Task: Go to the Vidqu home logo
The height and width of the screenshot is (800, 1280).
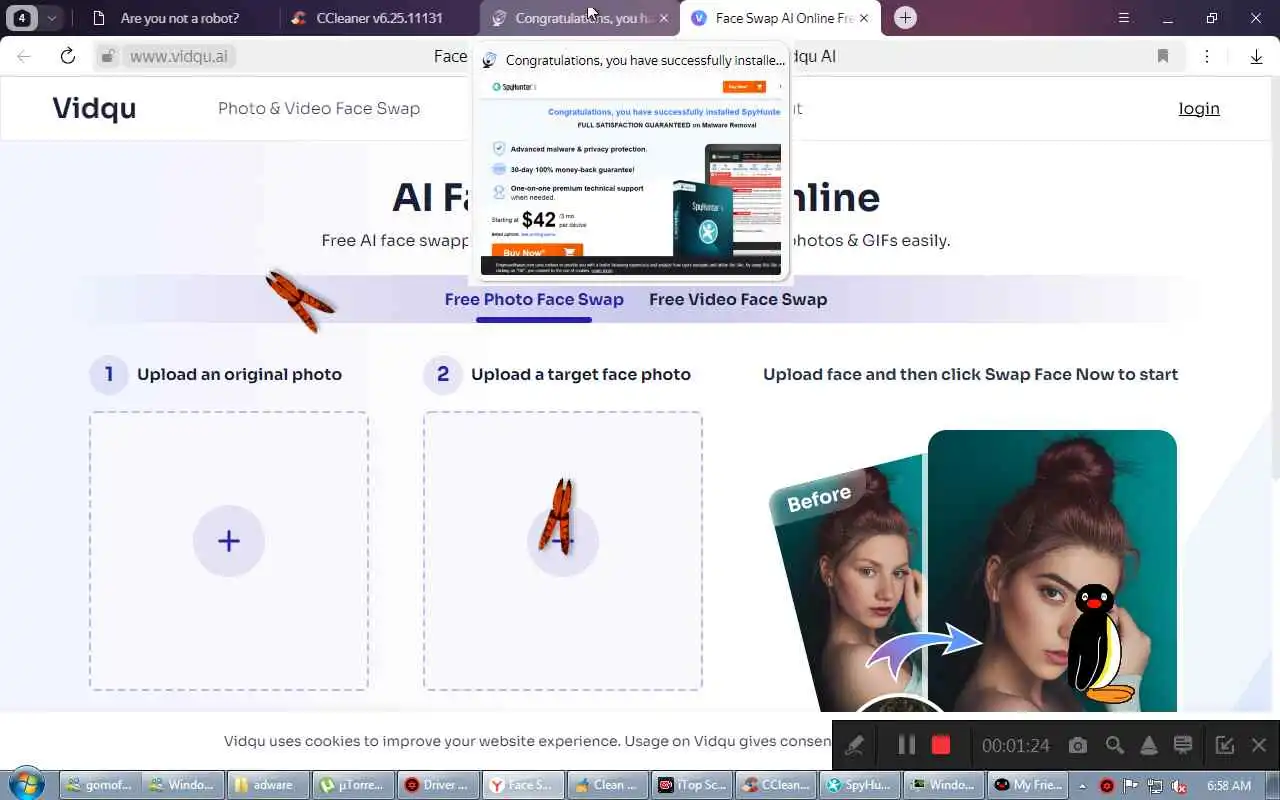Action: point(94,108)
